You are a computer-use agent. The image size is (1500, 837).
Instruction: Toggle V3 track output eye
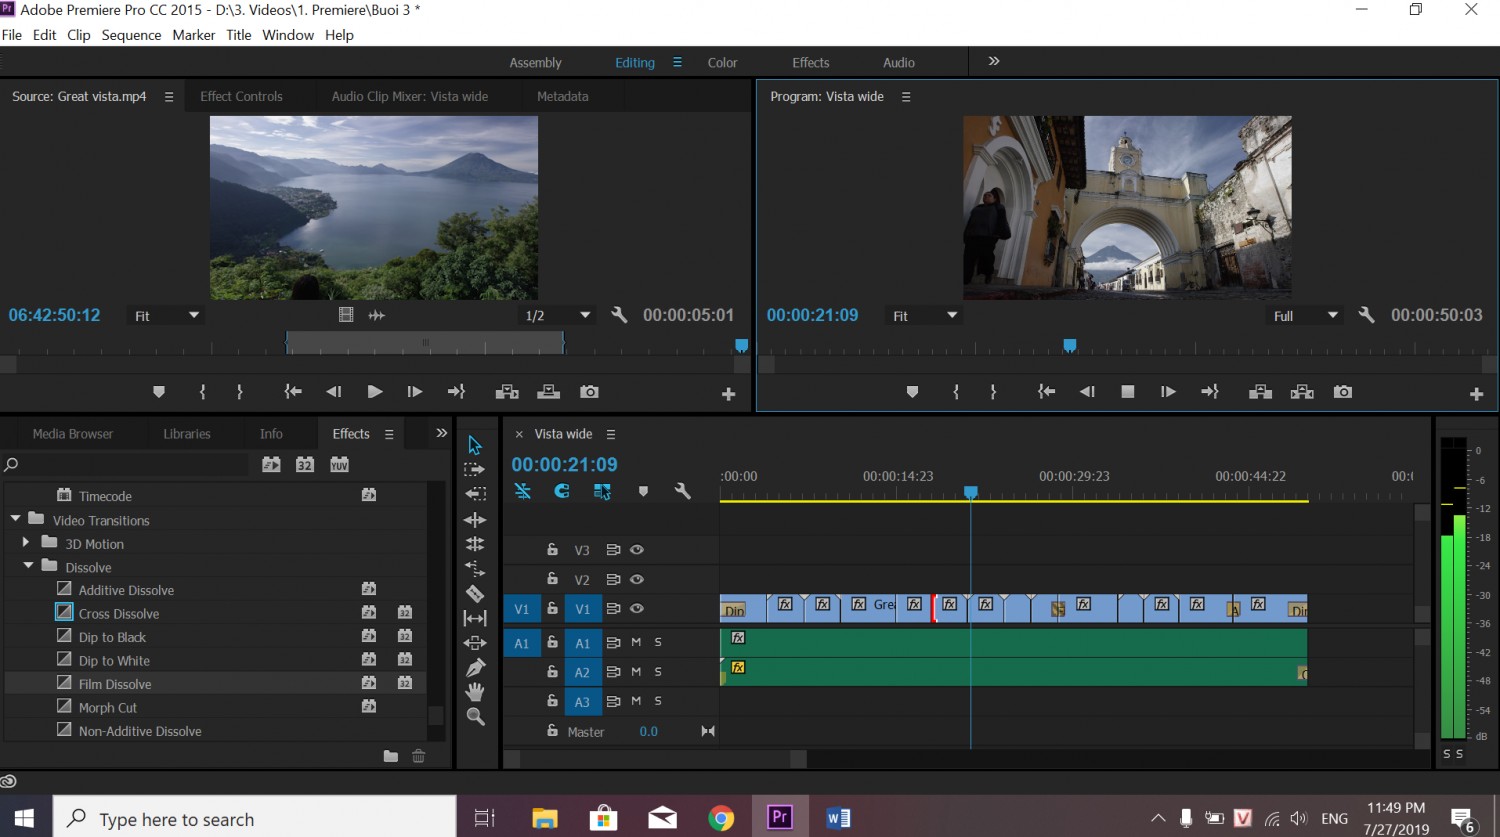pos(637,550)
